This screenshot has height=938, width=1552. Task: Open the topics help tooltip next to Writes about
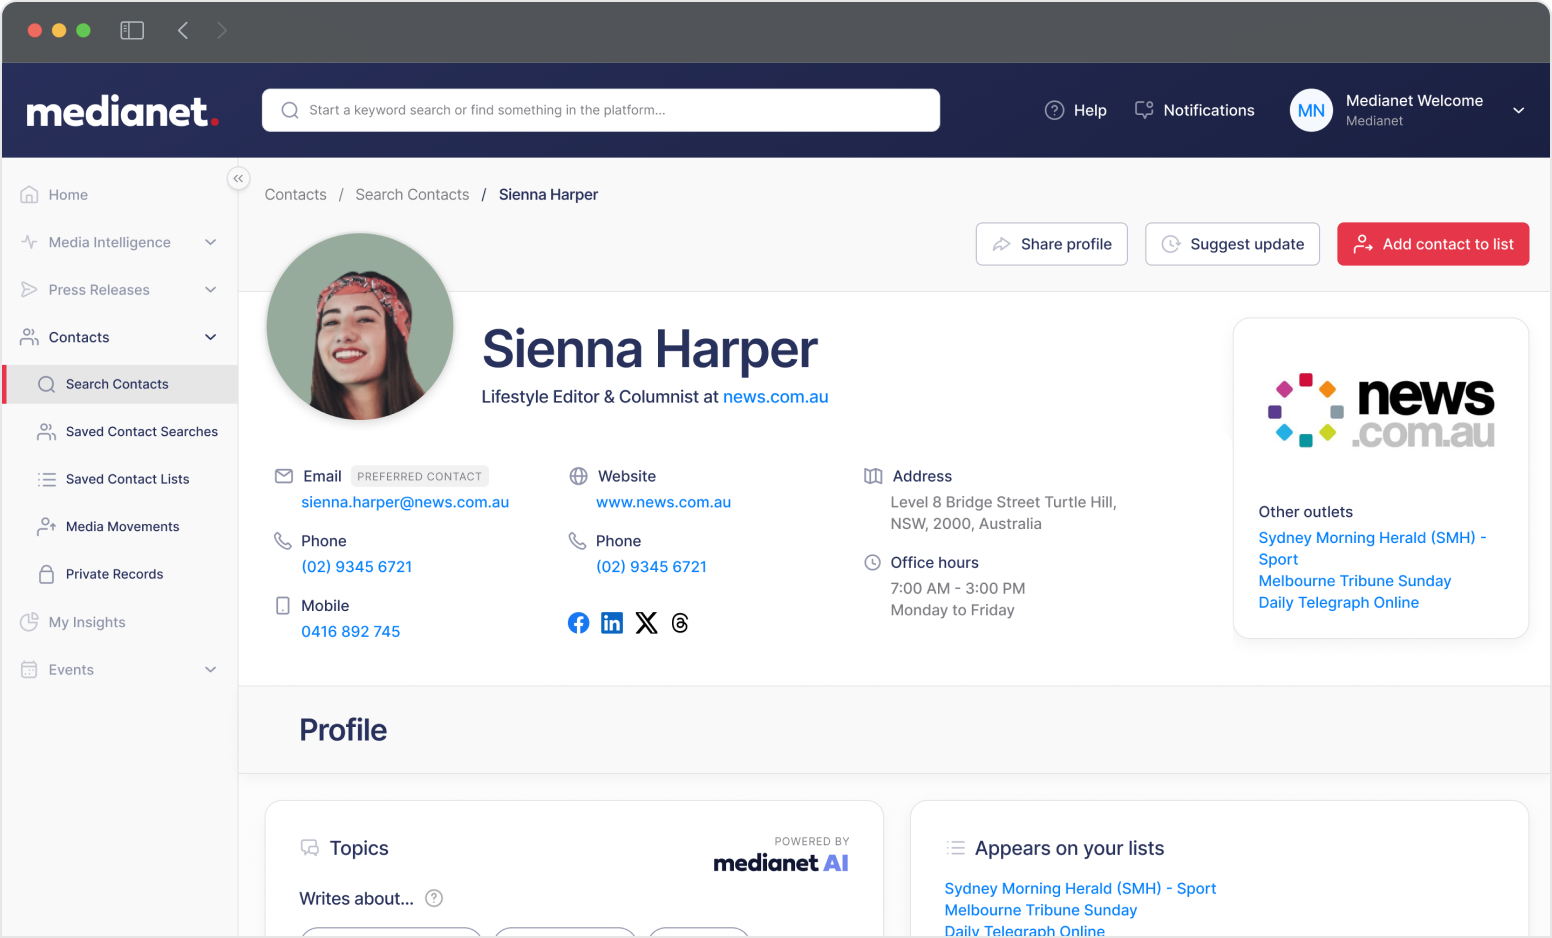coord(433,898)
